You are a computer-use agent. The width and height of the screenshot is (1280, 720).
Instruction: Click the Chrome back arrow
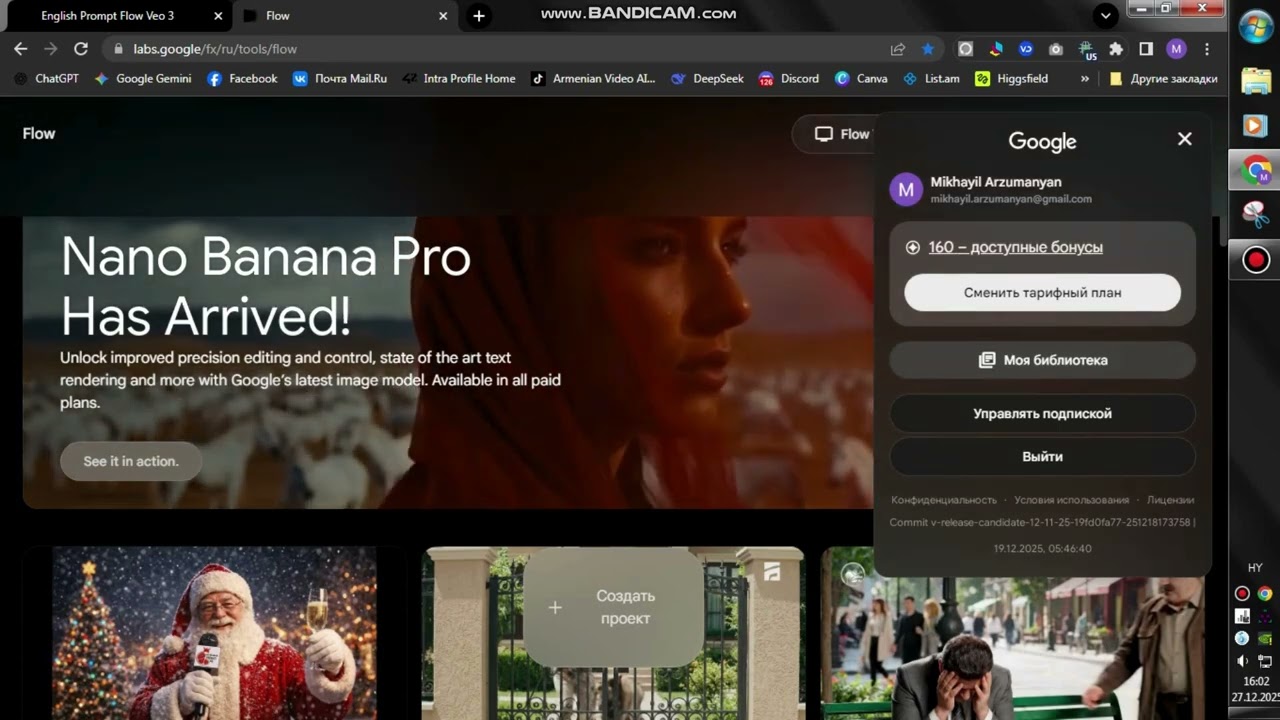pos(20,49)
